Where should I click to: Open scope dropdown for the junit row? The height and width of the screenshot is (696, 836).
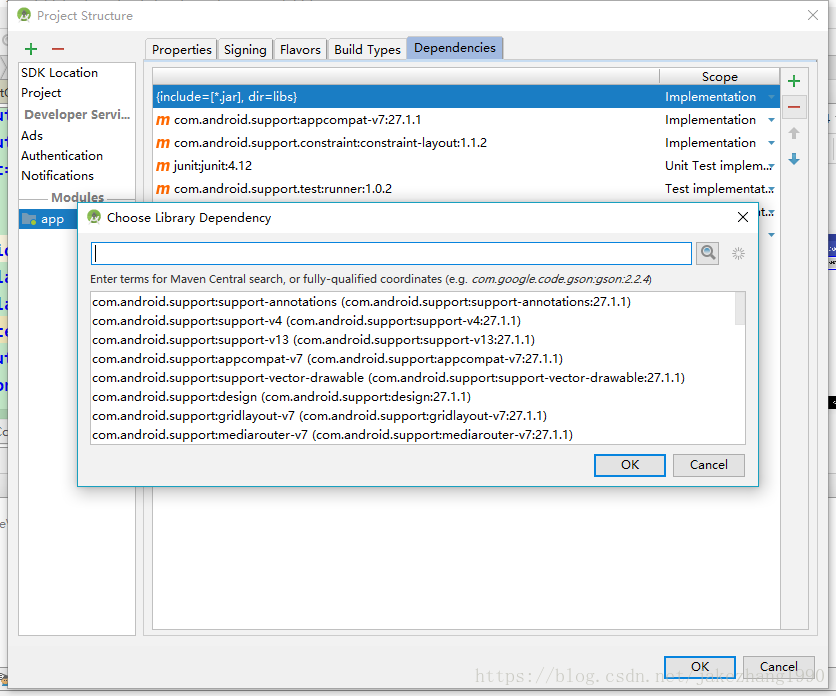point(771,166)
